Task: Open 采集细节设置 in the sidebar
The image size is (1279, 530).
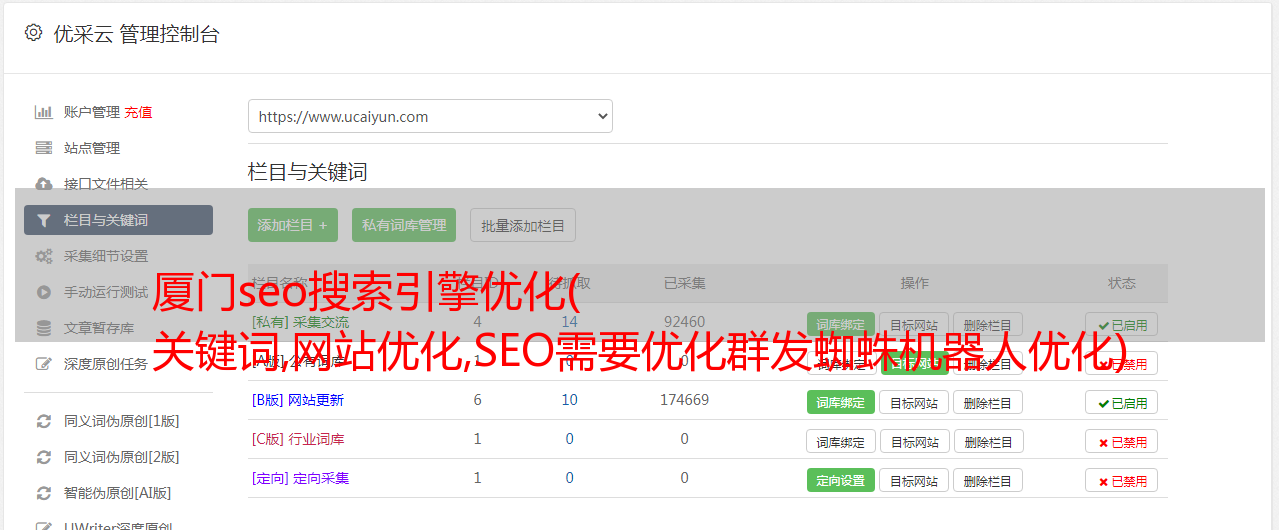Action: pos(106,256)
